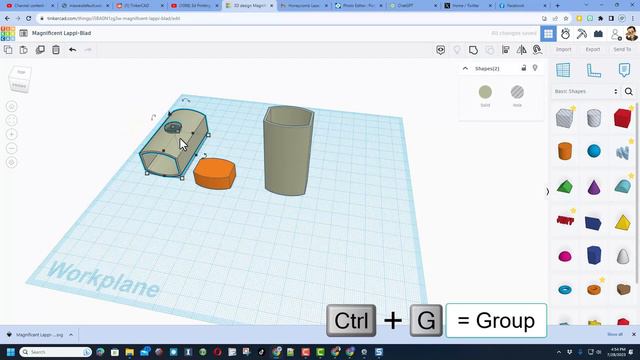Image resolution: width=640 pixels, height=360 pixels.
Task: Pick the gray Paraboloid shape
Action: tap(622, 256)
